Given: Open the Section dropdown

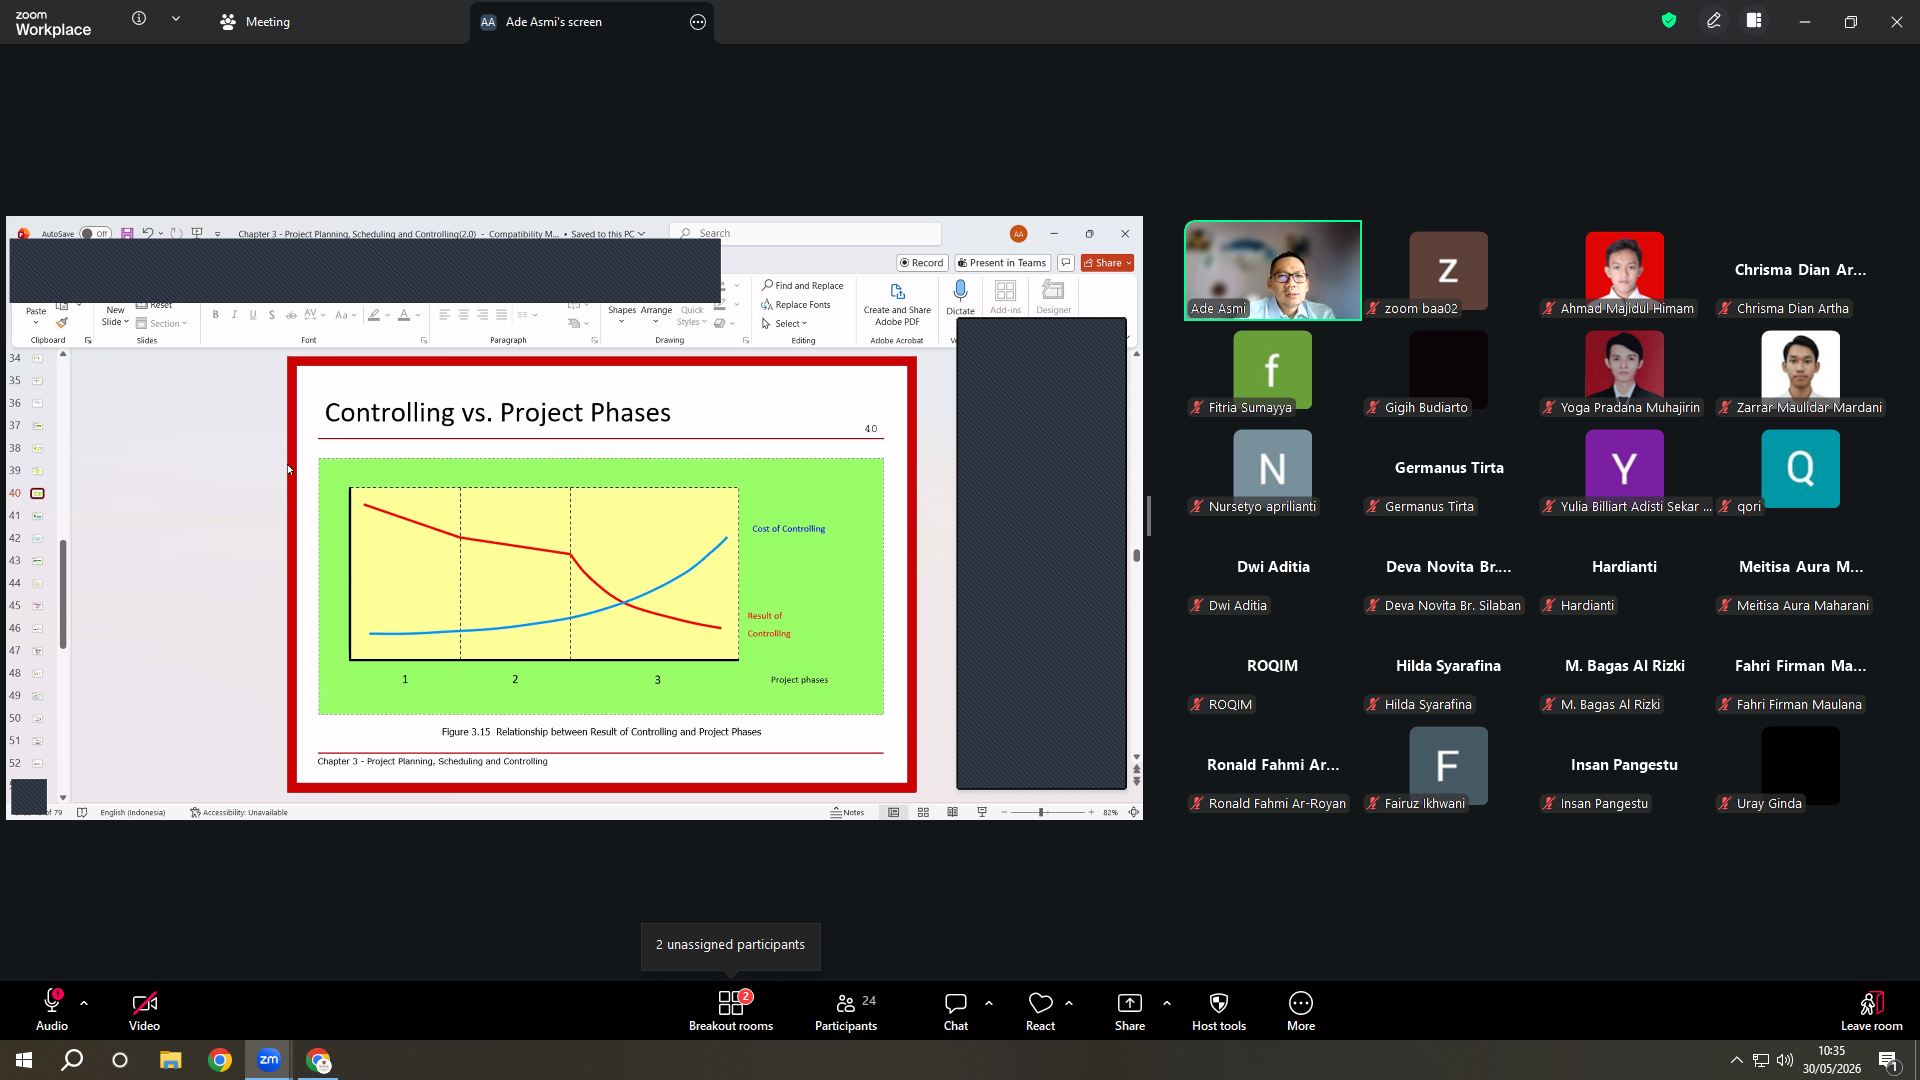Looking at the screenshot, I should pos(162,324).
